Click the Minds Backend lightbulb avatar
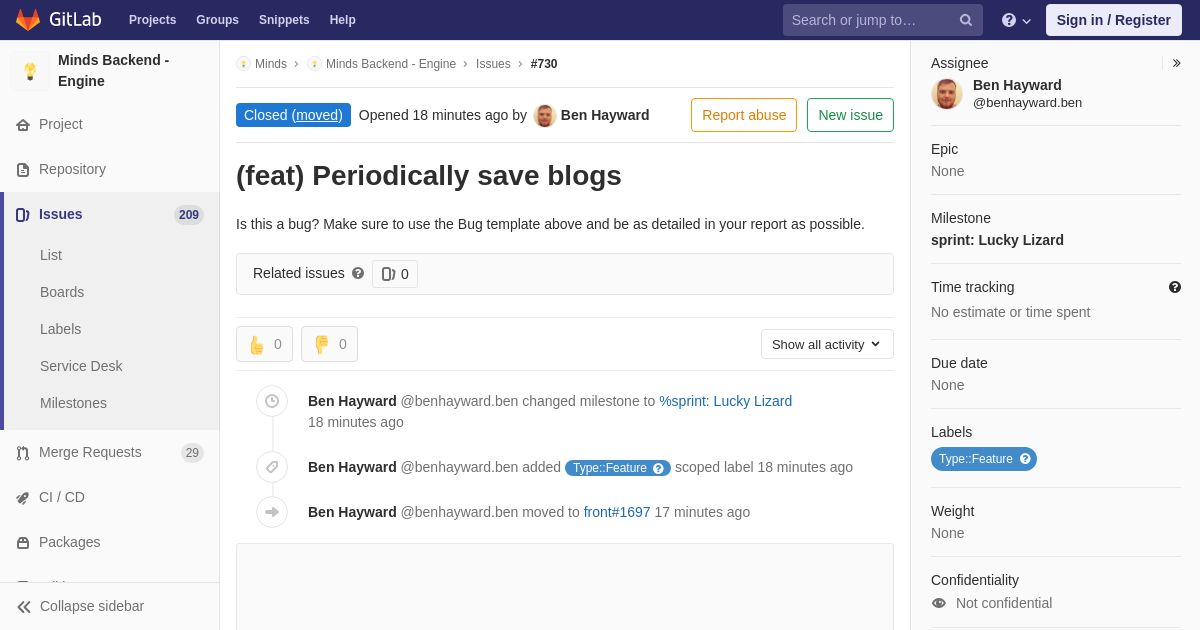The height and width of the screenshot is (630, 1200). 30,71
